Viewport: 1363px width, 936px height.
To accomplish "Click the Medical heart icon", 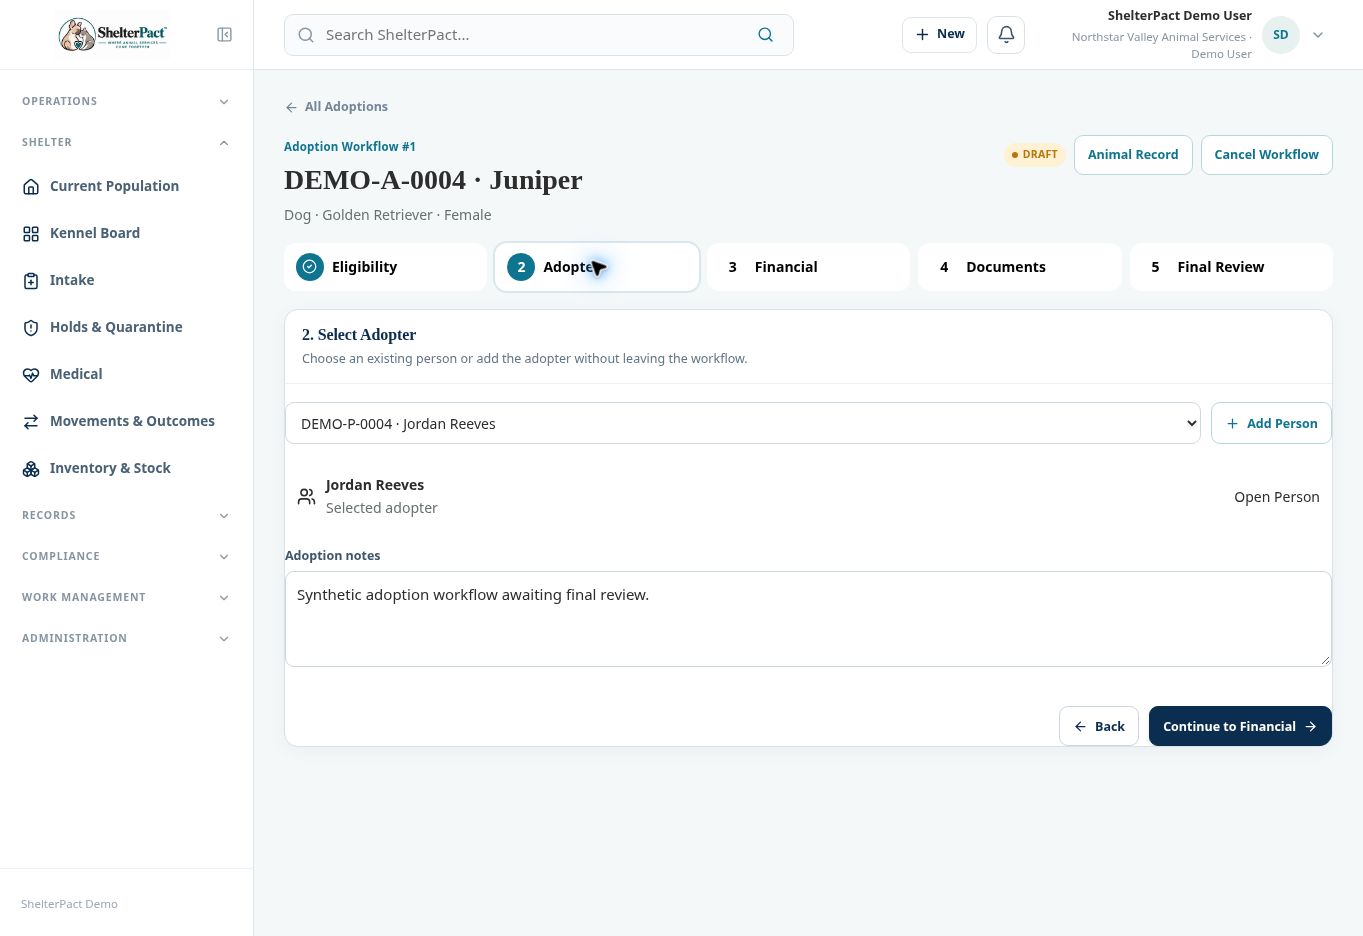I will click(x=31, y=375).
